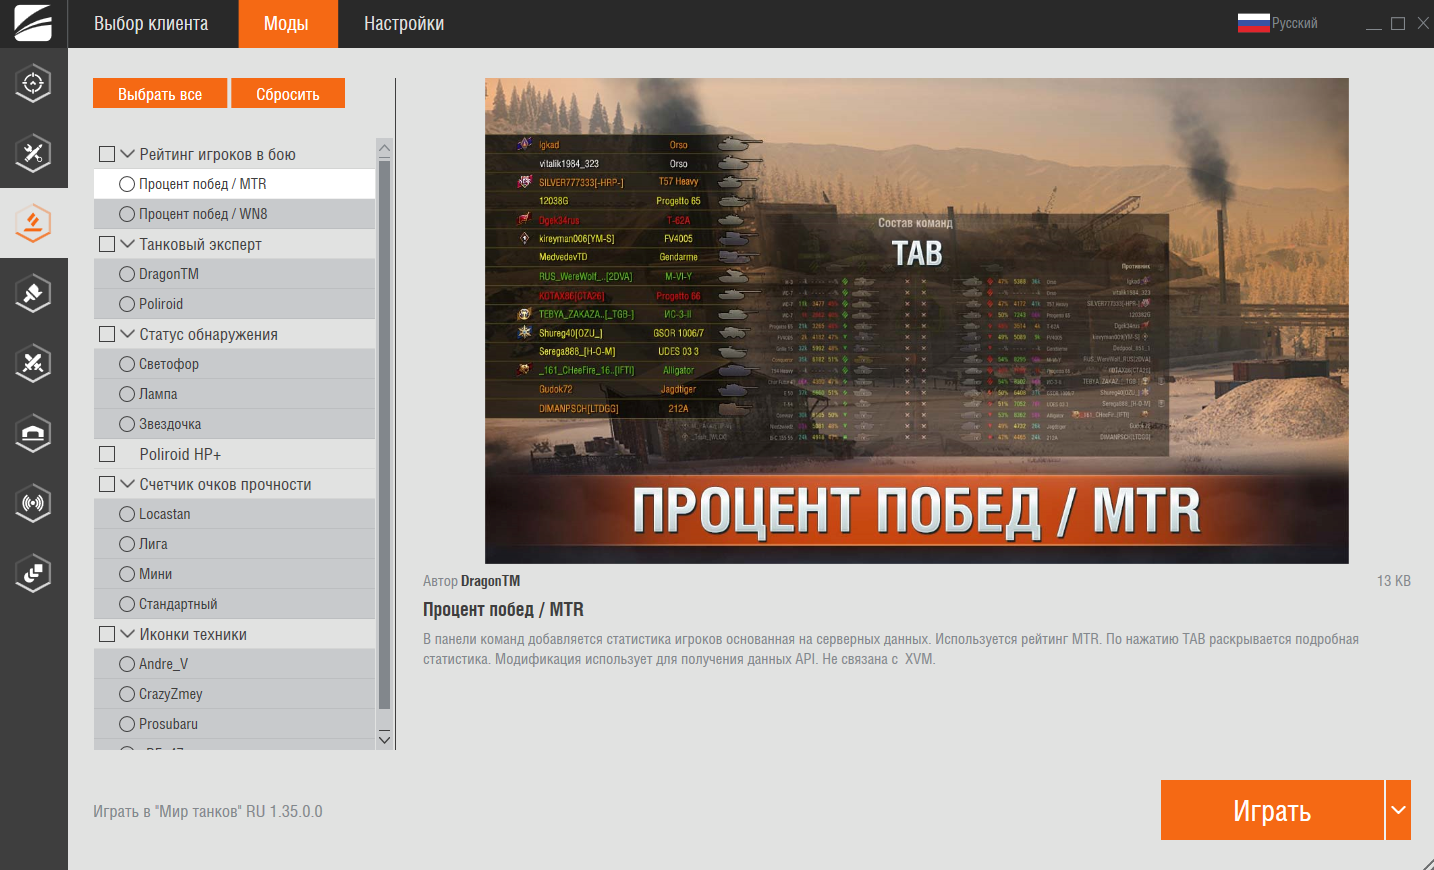Collapse the 'Танковый эксперт' group chevron
Screen dimensions: 1434x870
click(127, 244)
